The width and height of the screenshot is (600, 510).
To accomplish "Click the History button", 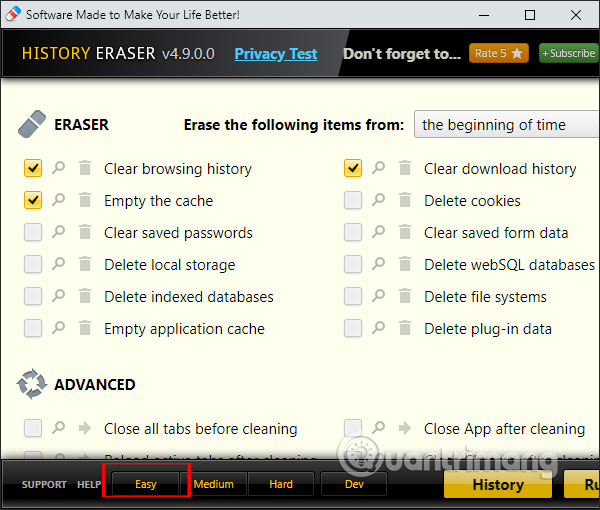I will (x=498, y=485).
